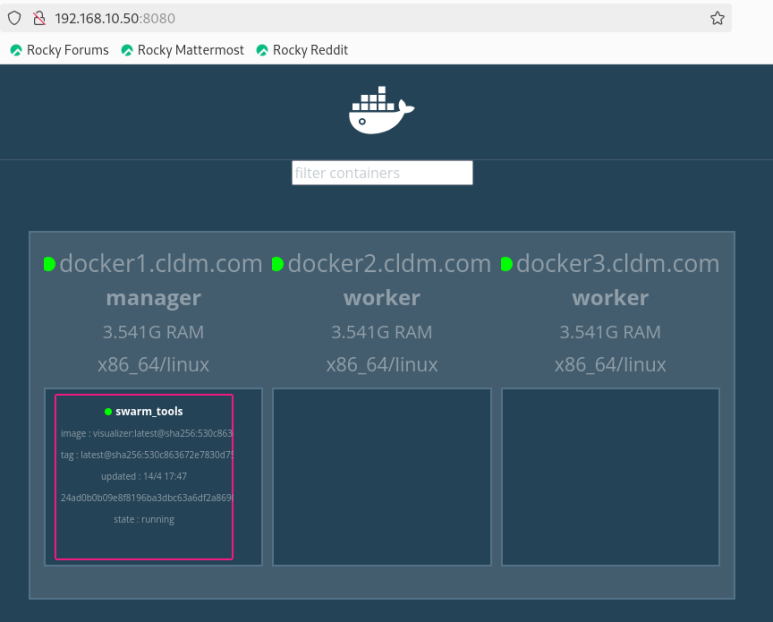Click the state : running line
Image resolution: width=773 pixels, height=622 pixels.
144,519
